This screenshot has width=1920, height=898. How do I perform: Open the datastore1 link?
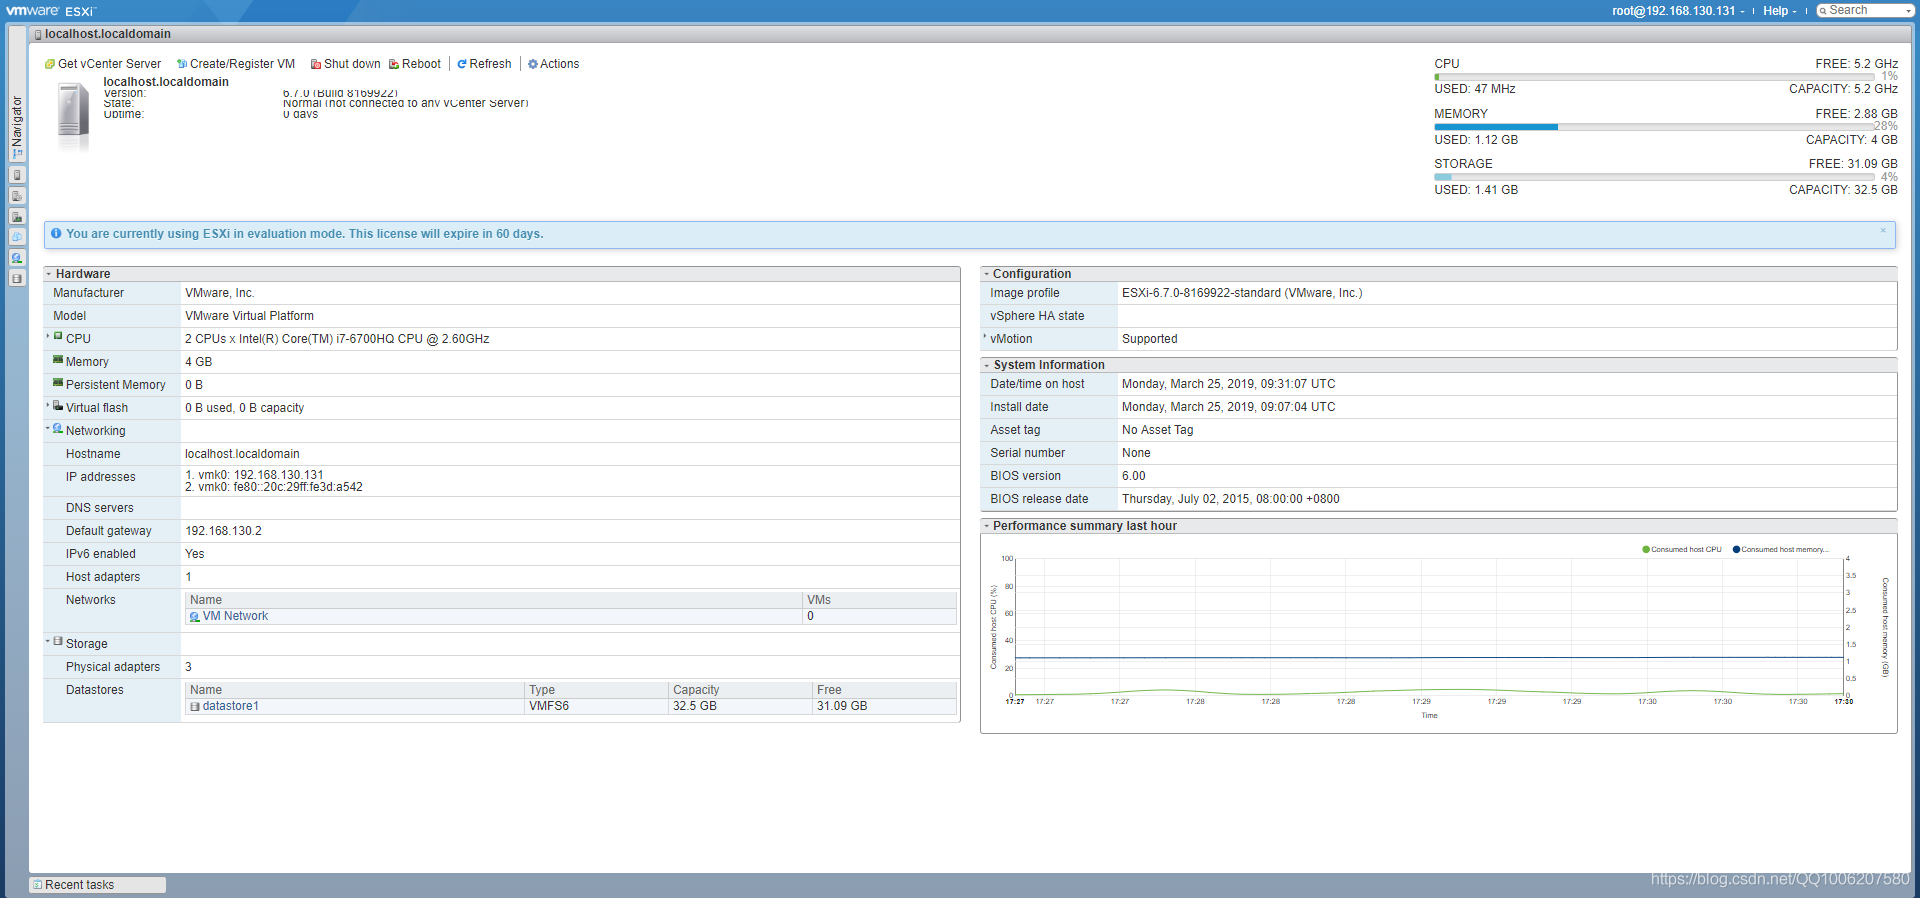(x=231, y=707)
